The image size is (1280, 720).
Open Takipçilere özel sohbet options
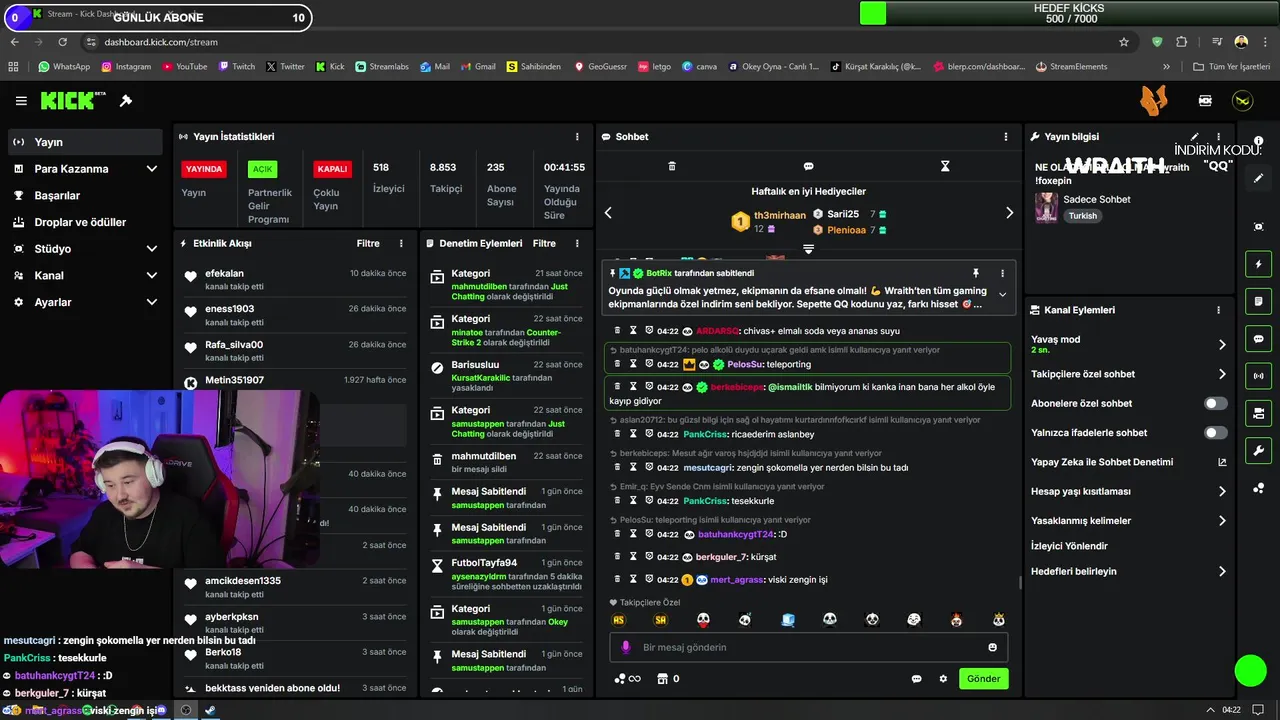[1128, 374]
